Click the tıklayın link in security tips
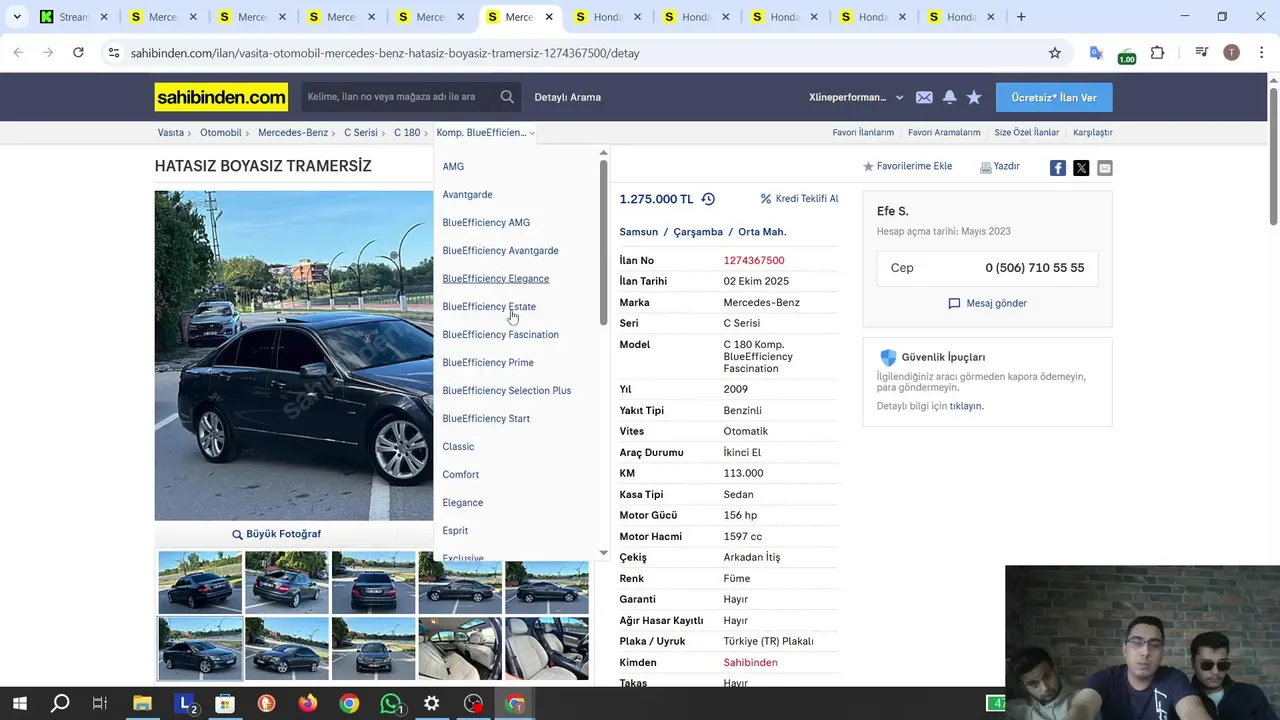Screen dimensions: 1280x720 966,406
